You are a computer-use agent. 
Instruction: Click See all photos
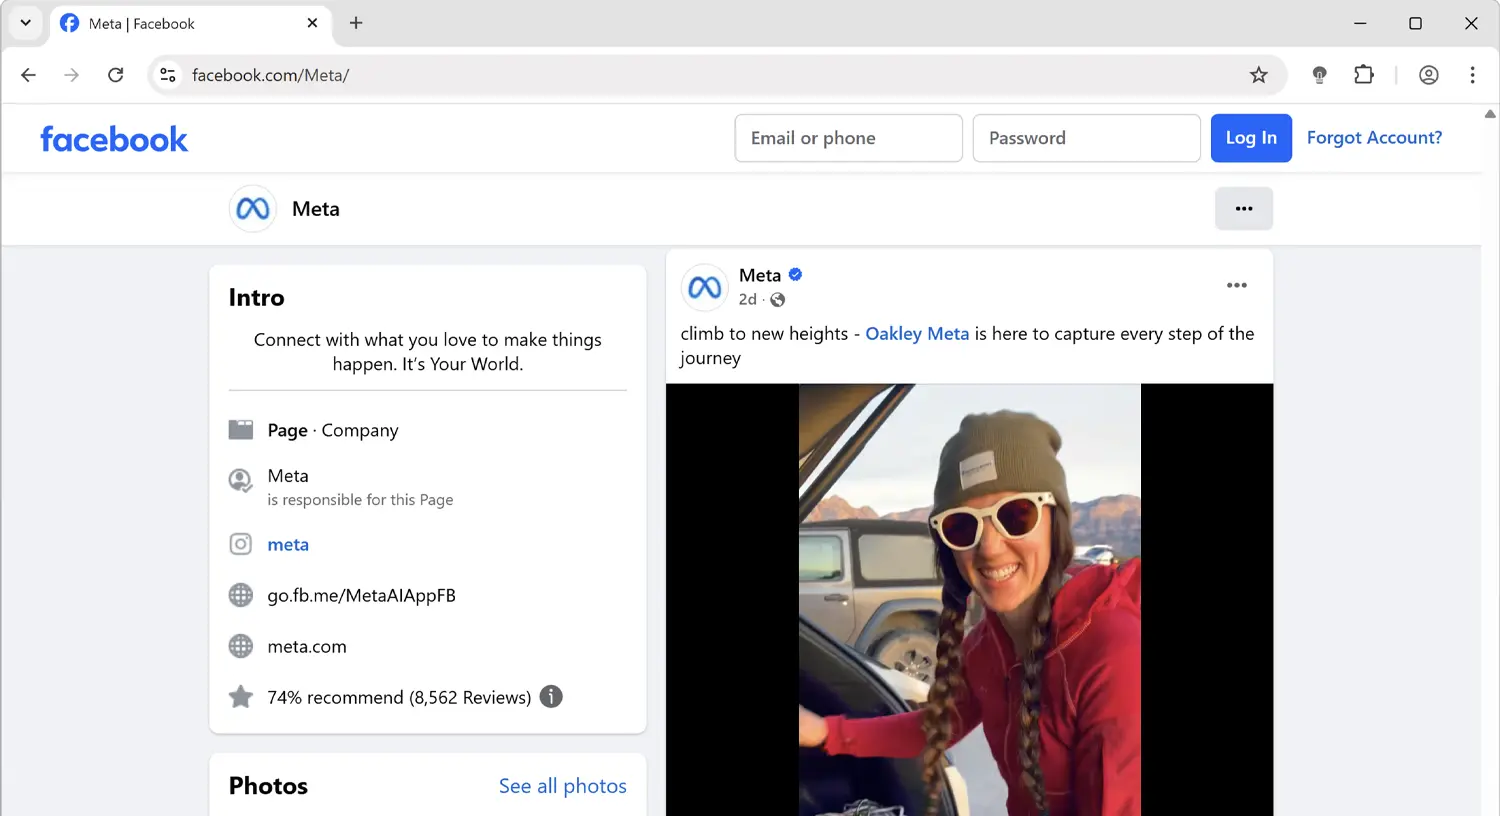tap(563, 786)
